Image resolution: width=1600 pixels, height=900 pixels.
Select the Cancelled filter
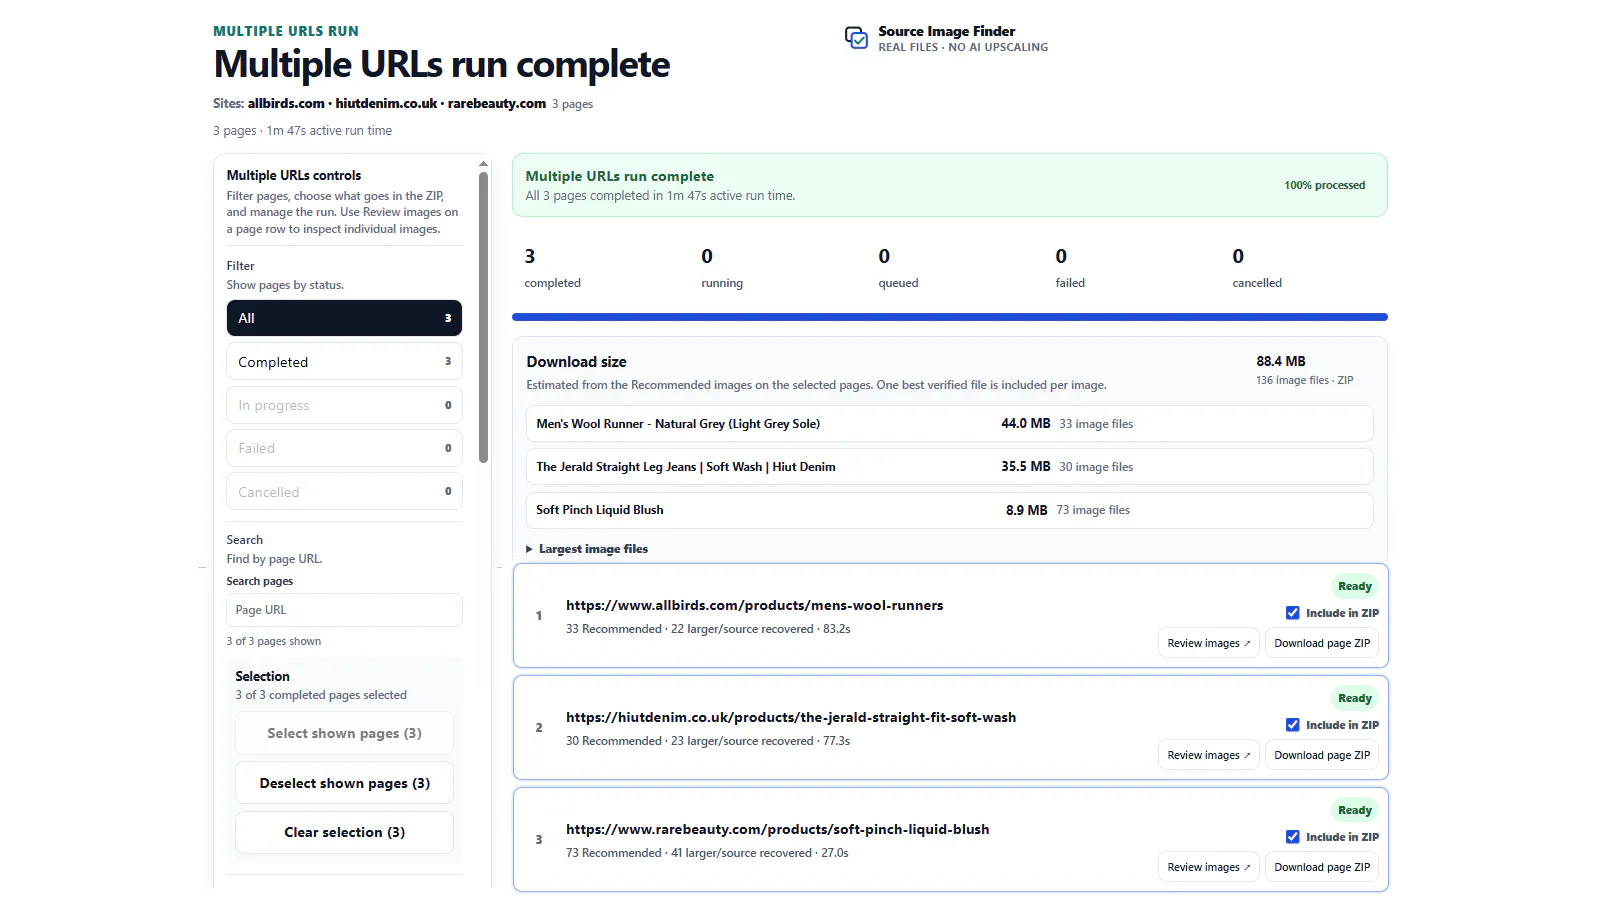(x=344, y=492)
